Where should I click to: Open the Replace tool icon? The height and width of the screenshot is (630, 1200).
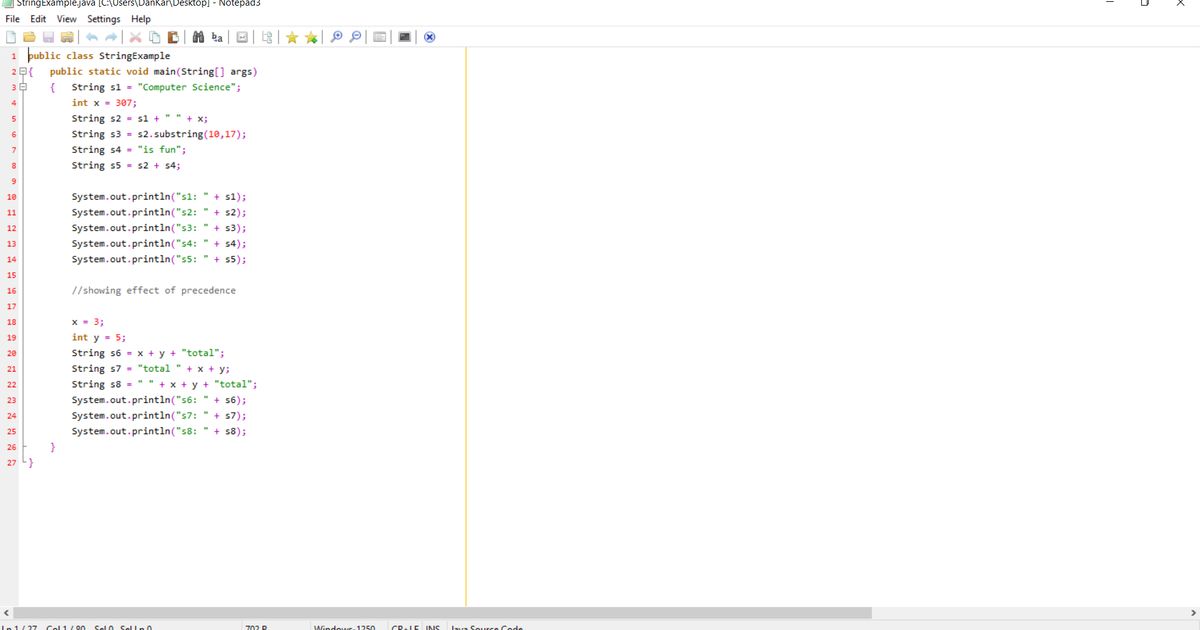coord(216,36)
